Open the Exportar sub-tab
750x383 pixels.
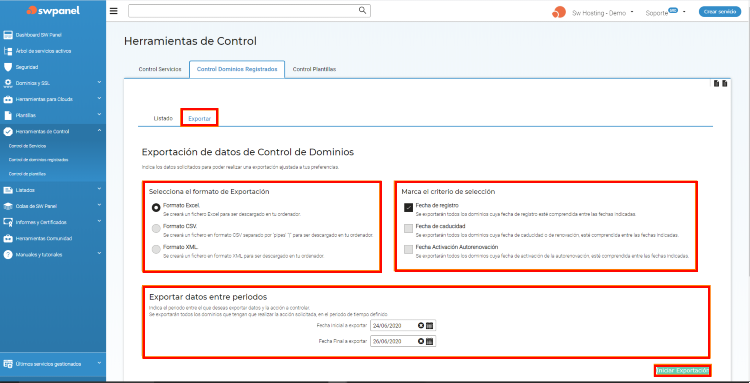(x=199, y=118)
